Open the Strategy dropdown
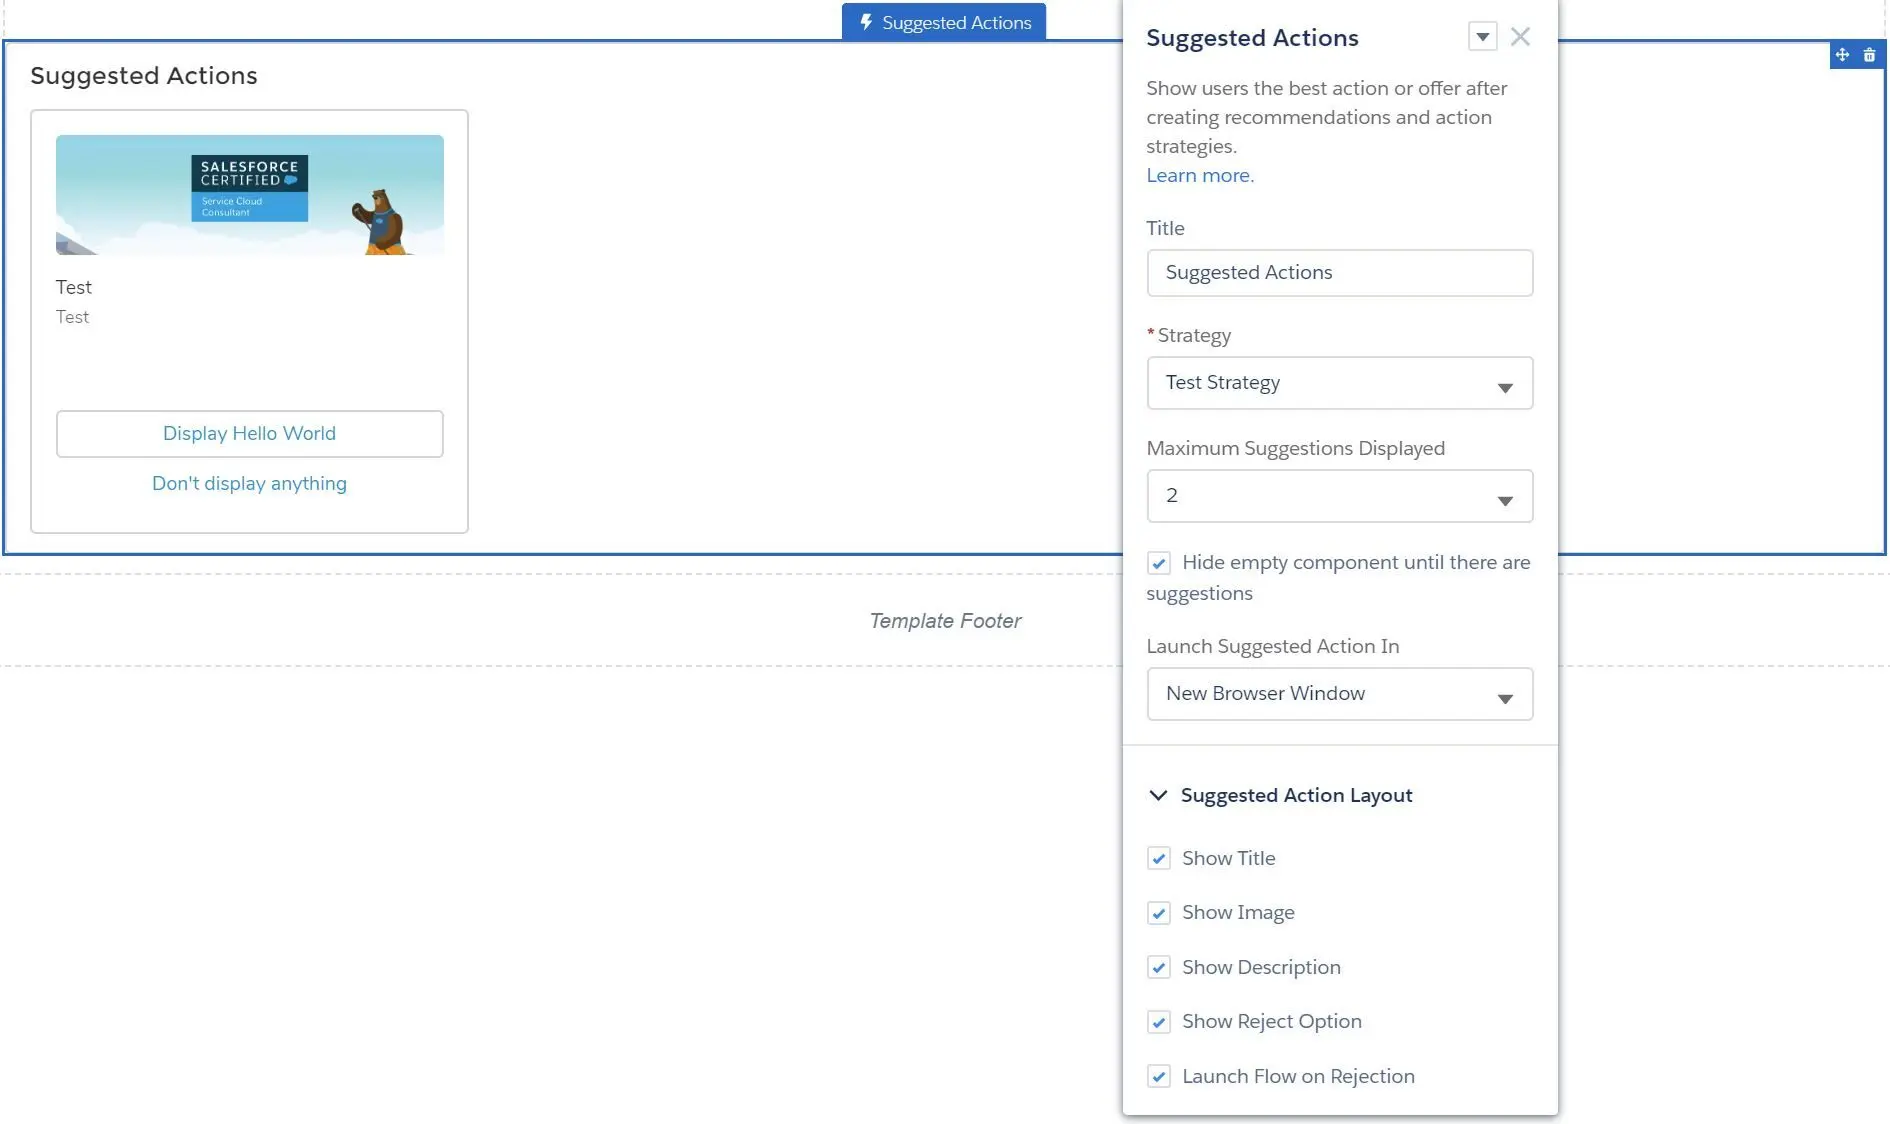The image size is (1890, 1124). pos(1339,383)
